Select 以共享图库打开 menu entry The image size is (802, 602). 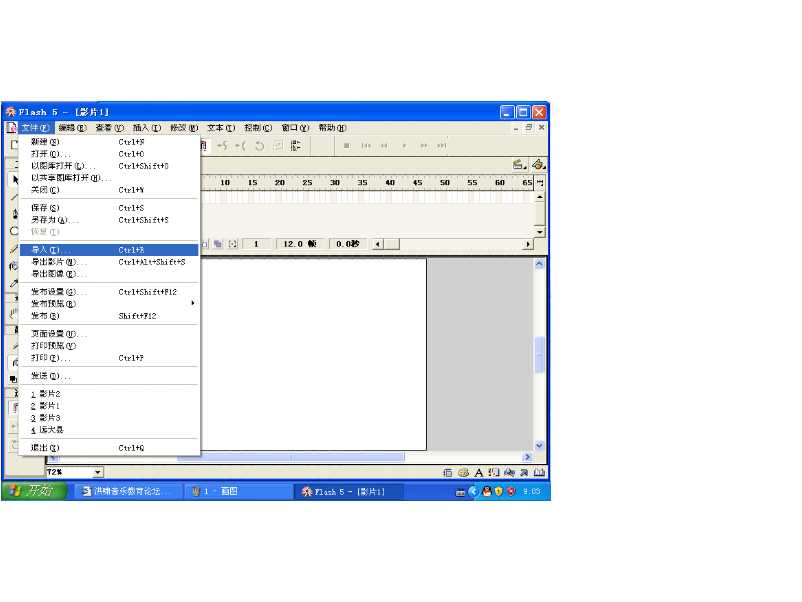[x=109, y=178]
